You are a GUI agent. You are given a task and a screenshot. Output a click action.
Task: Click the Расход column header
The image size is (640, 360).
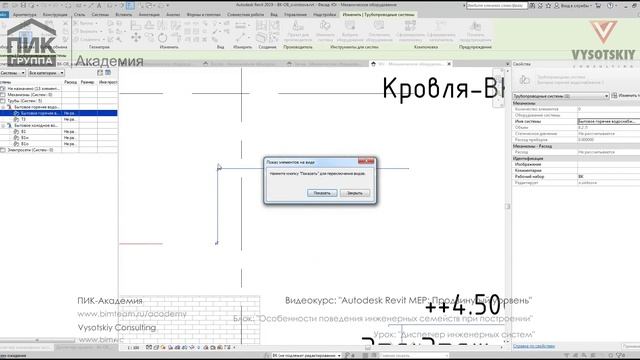pyautogui.click(x=70, y=82)
